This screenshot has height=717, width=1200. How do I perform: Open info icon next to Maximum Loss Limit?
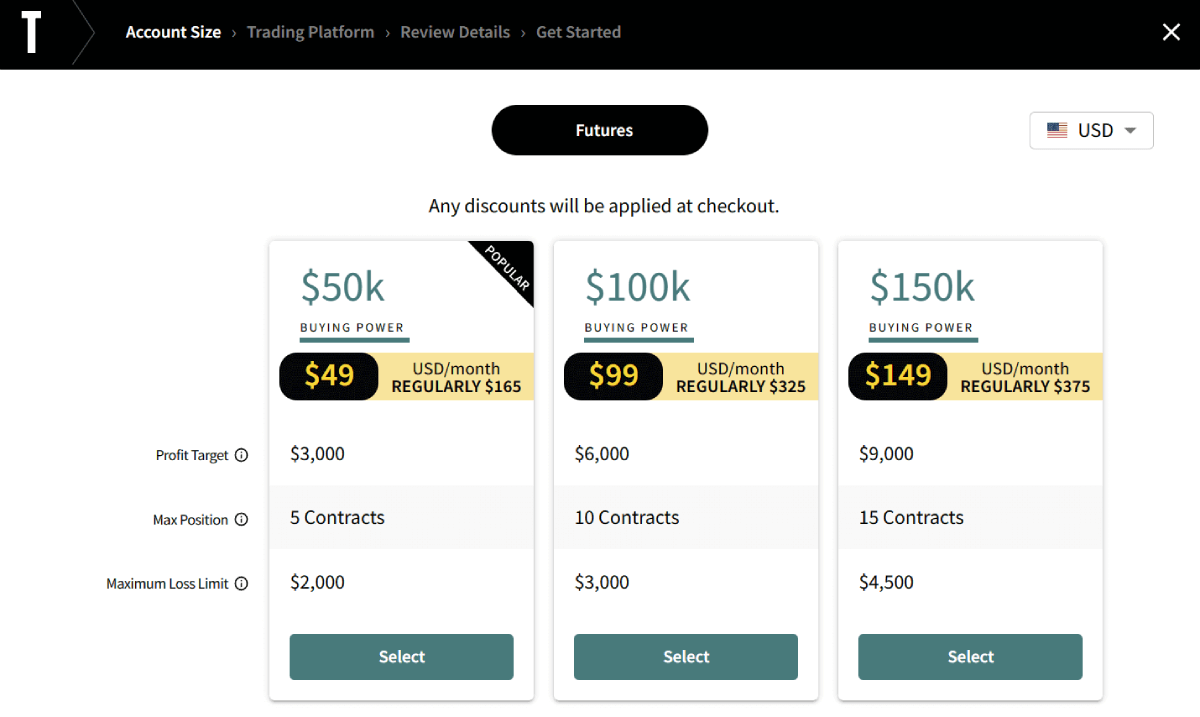click(241, 584)
